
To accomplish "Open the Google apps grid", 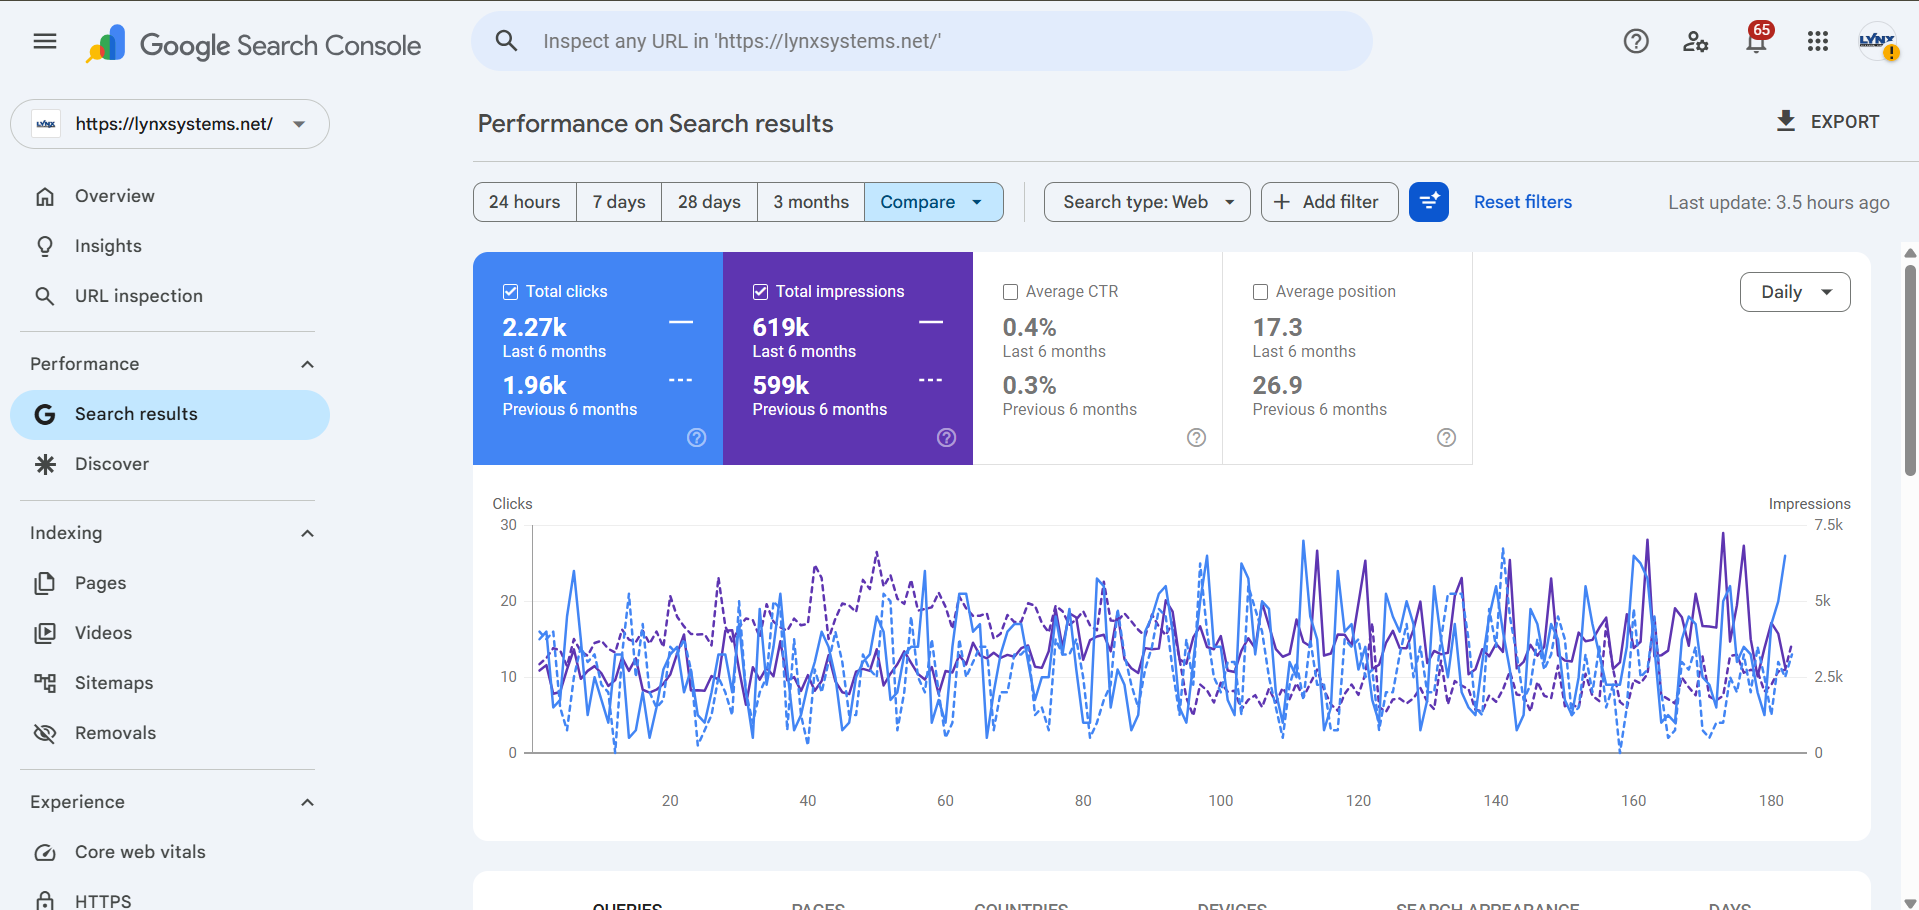I will 1818,41.
